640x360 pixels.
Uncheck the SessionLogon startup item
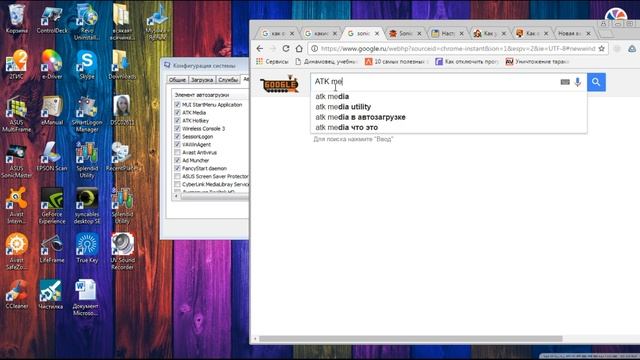pos(177,136)
